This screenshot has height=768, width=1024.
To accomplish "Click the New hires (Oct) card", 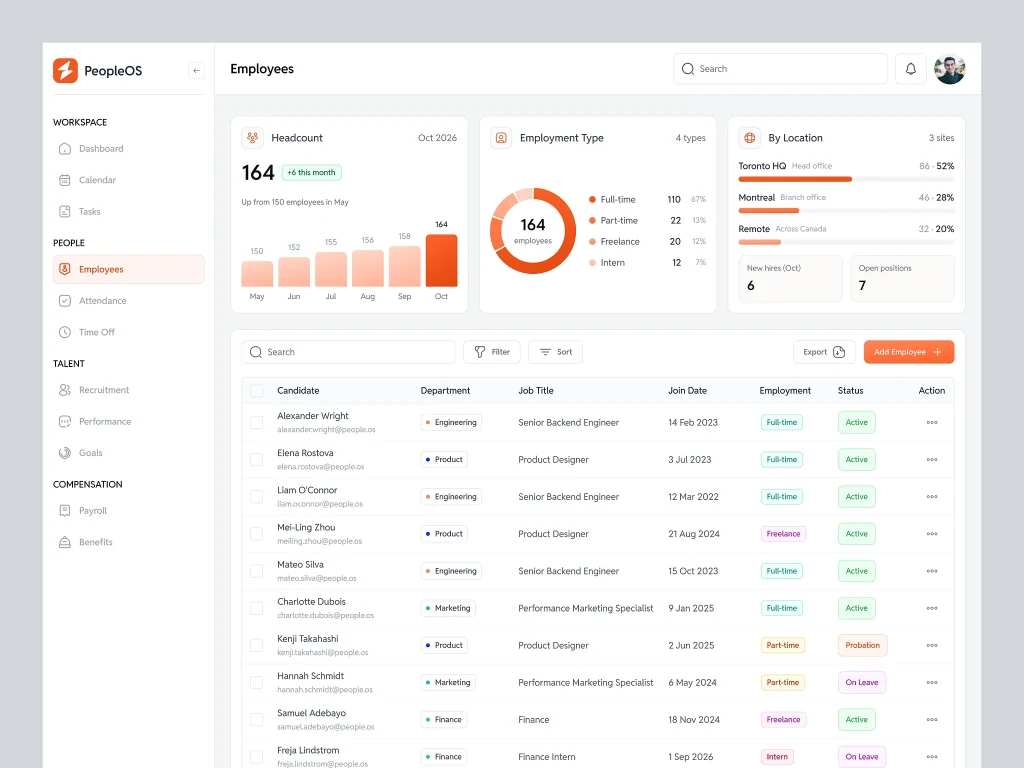I will click(790, 278).
